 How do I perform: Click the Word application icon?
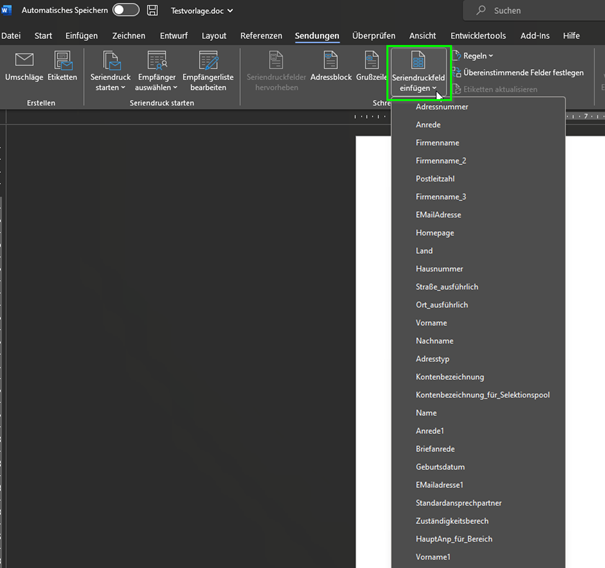[x=6, y=10]
